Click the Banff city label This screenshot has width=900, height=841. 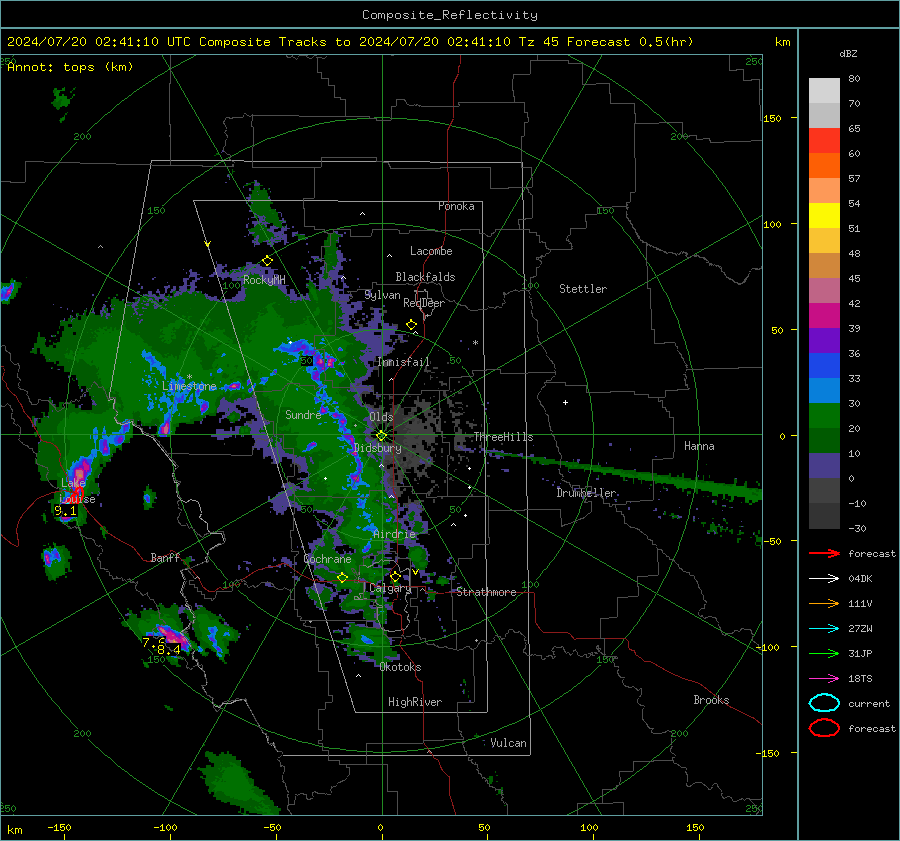point(165,558)
